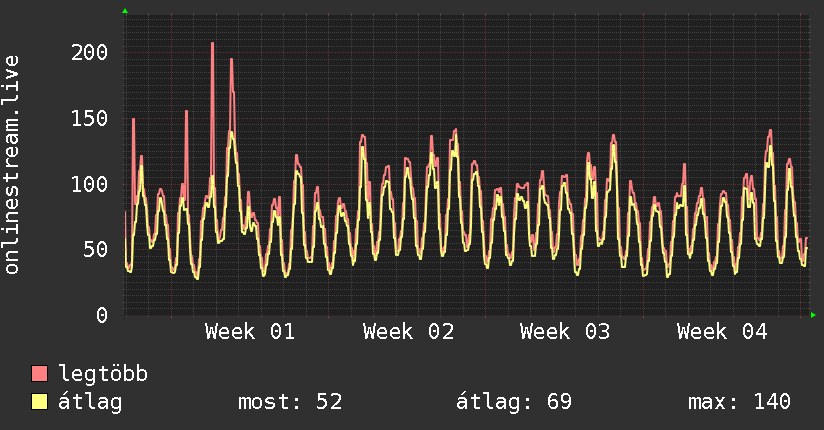Click the Week 02 axis label

point(408,332)
